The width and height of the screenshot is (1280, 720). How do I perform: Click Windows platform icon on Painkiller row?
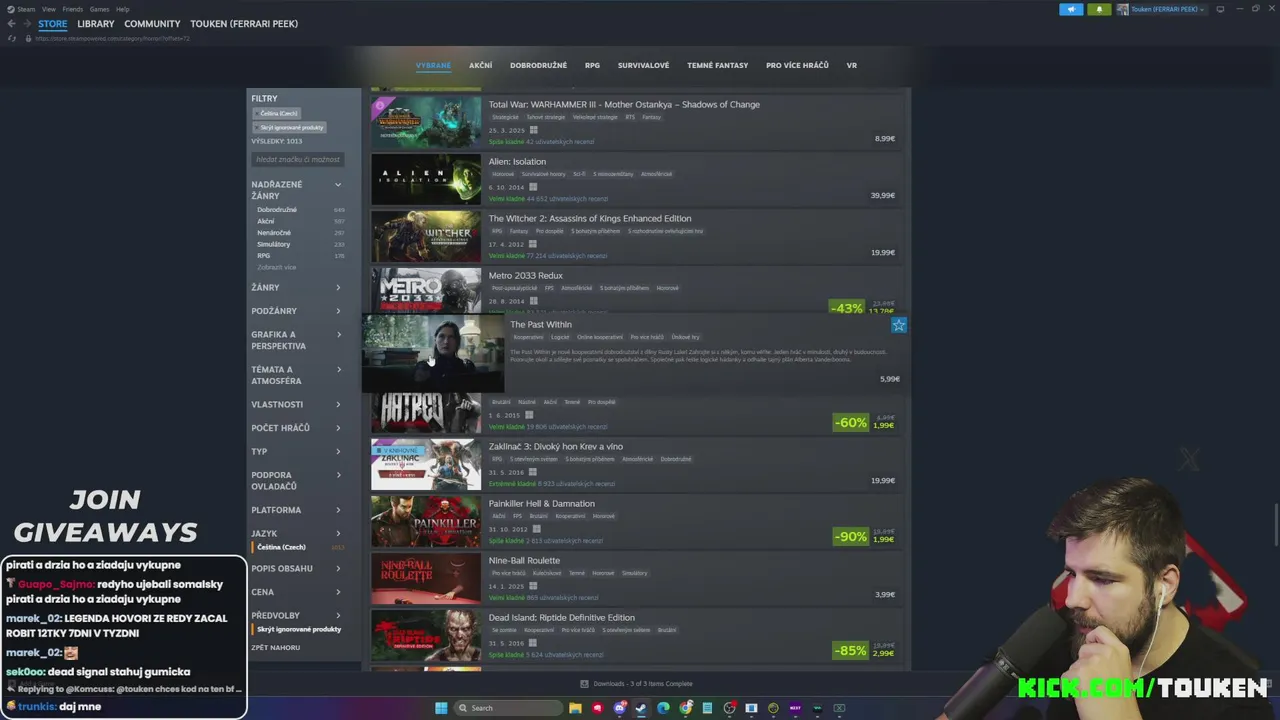tap(536, 529)
